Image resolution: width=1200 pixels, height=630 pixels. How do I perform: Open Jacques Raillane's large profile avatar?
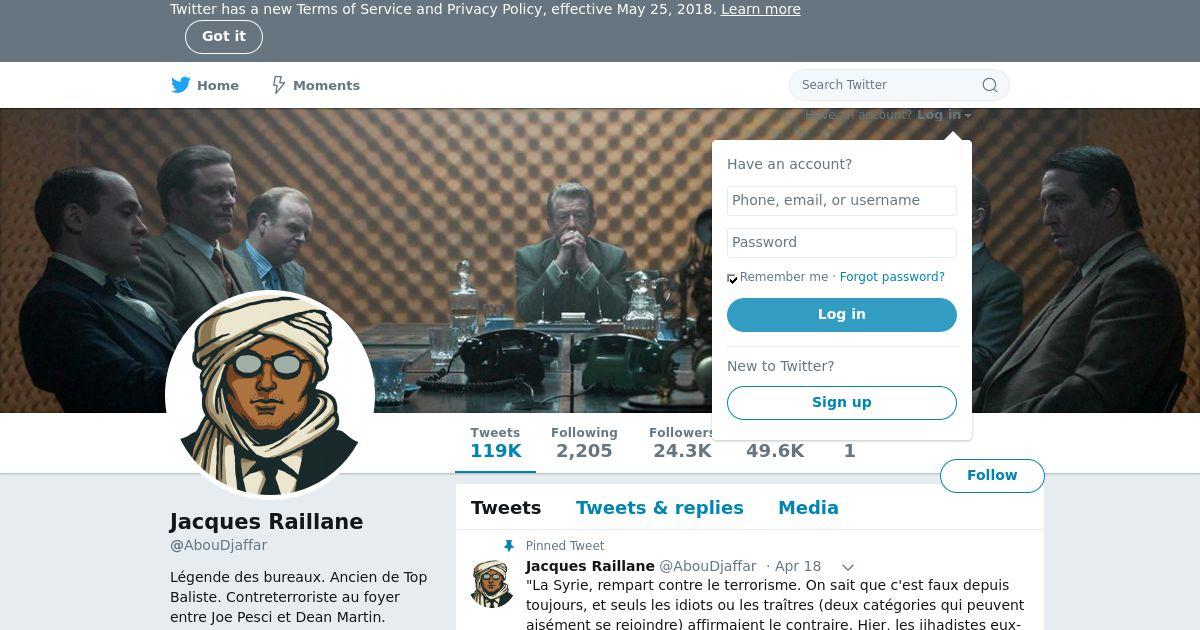[x=270, y=395]
